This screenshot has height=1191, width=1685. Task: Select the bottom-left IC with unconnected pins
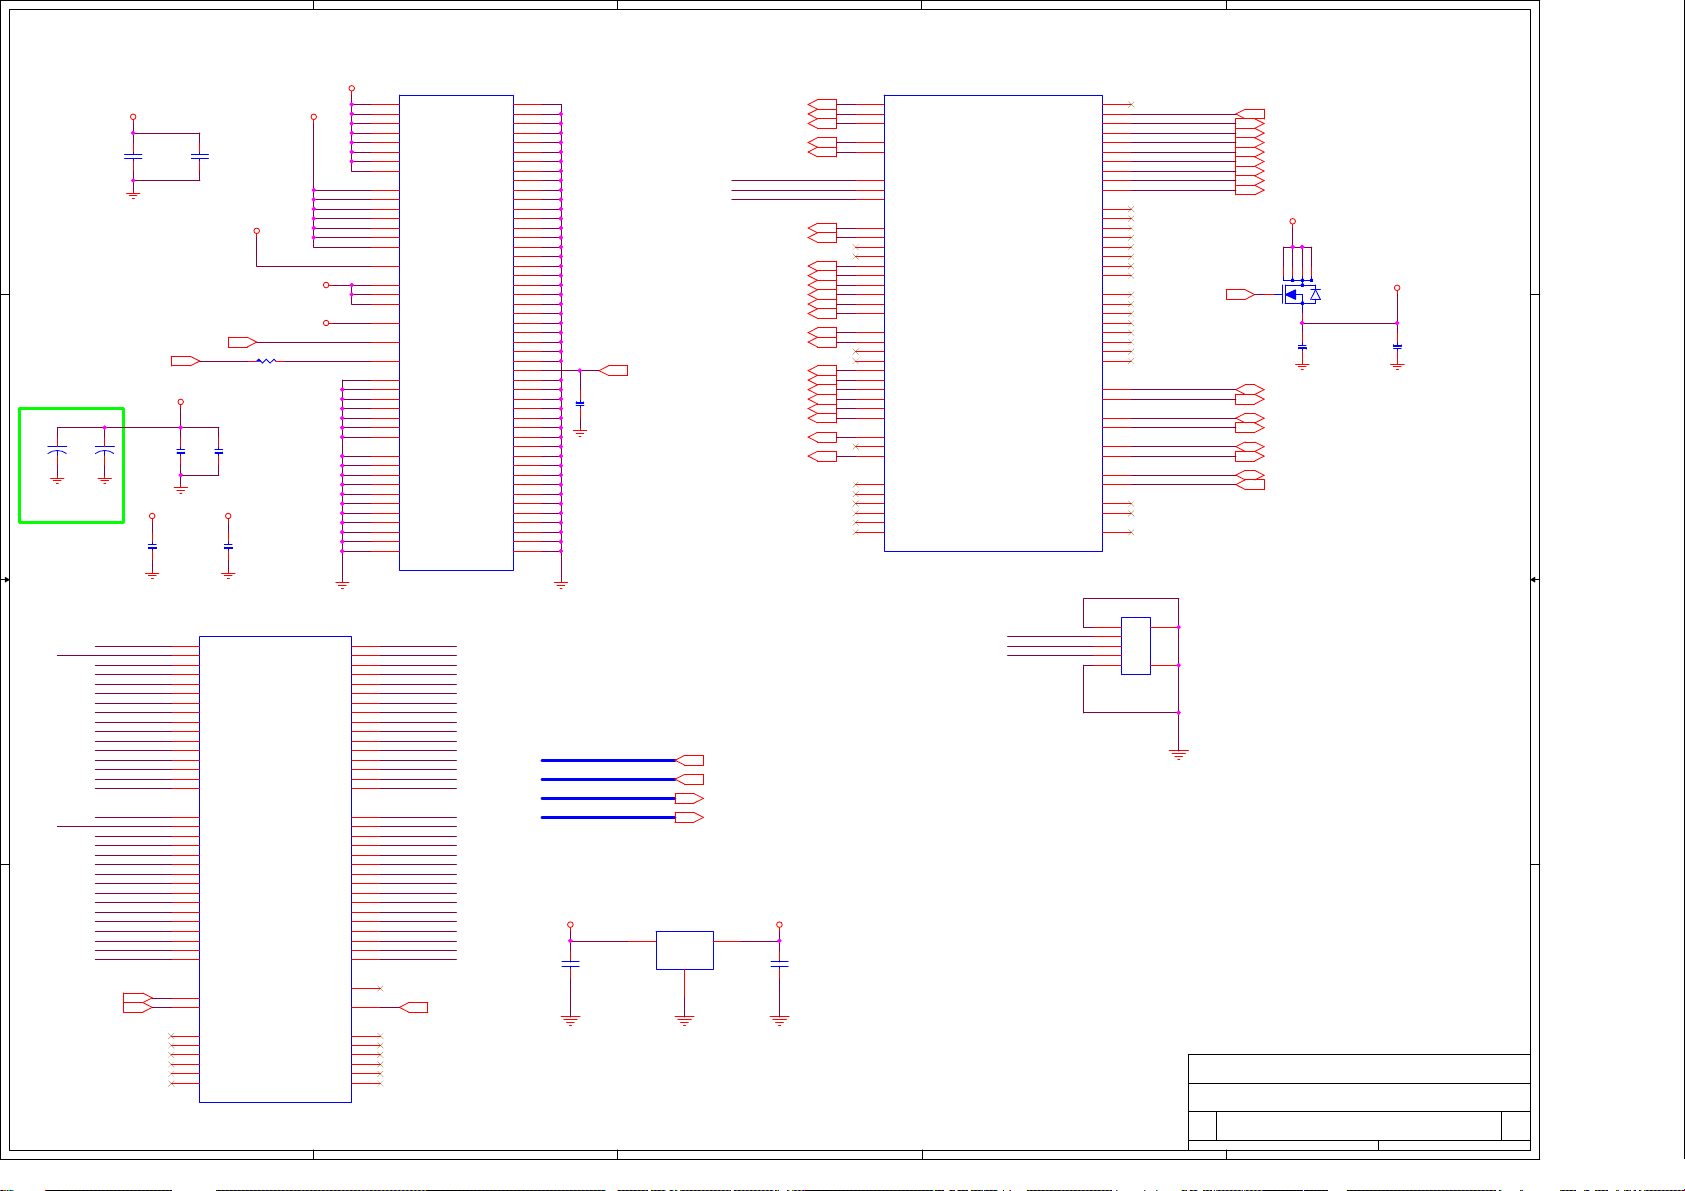point(275,869)
